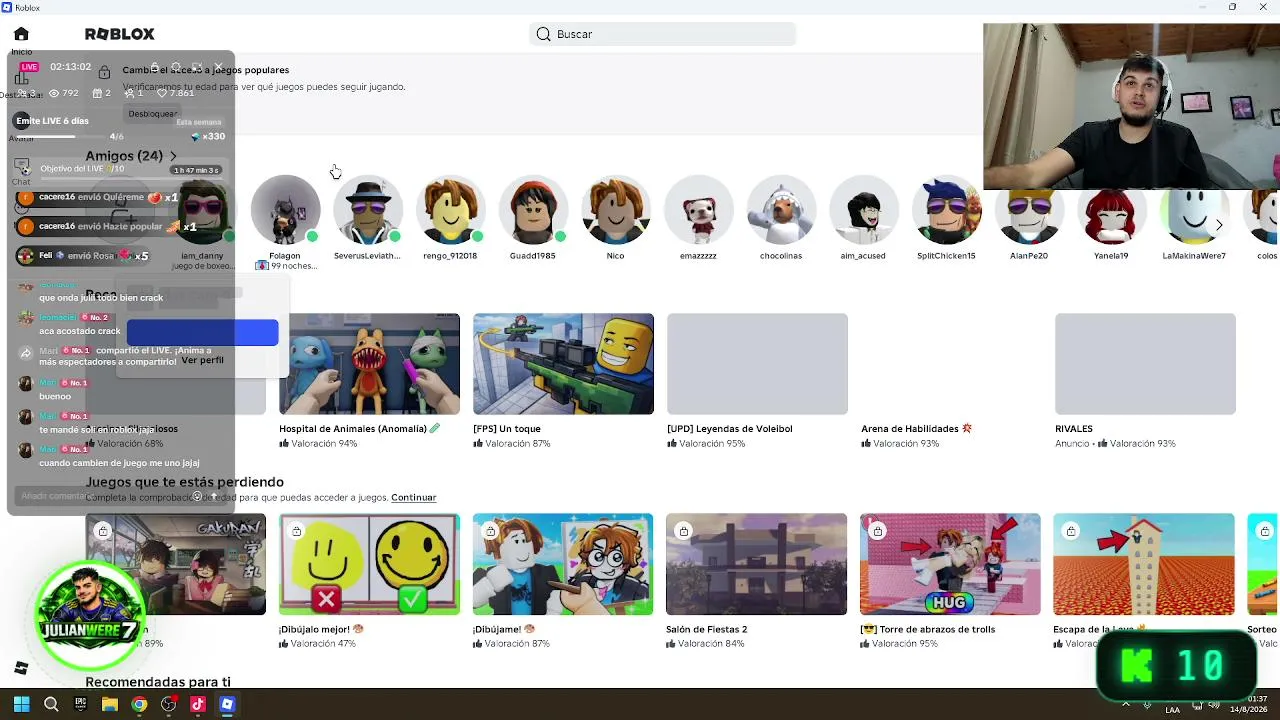
Task: Open Windows taskbar search
Action: 51,704
